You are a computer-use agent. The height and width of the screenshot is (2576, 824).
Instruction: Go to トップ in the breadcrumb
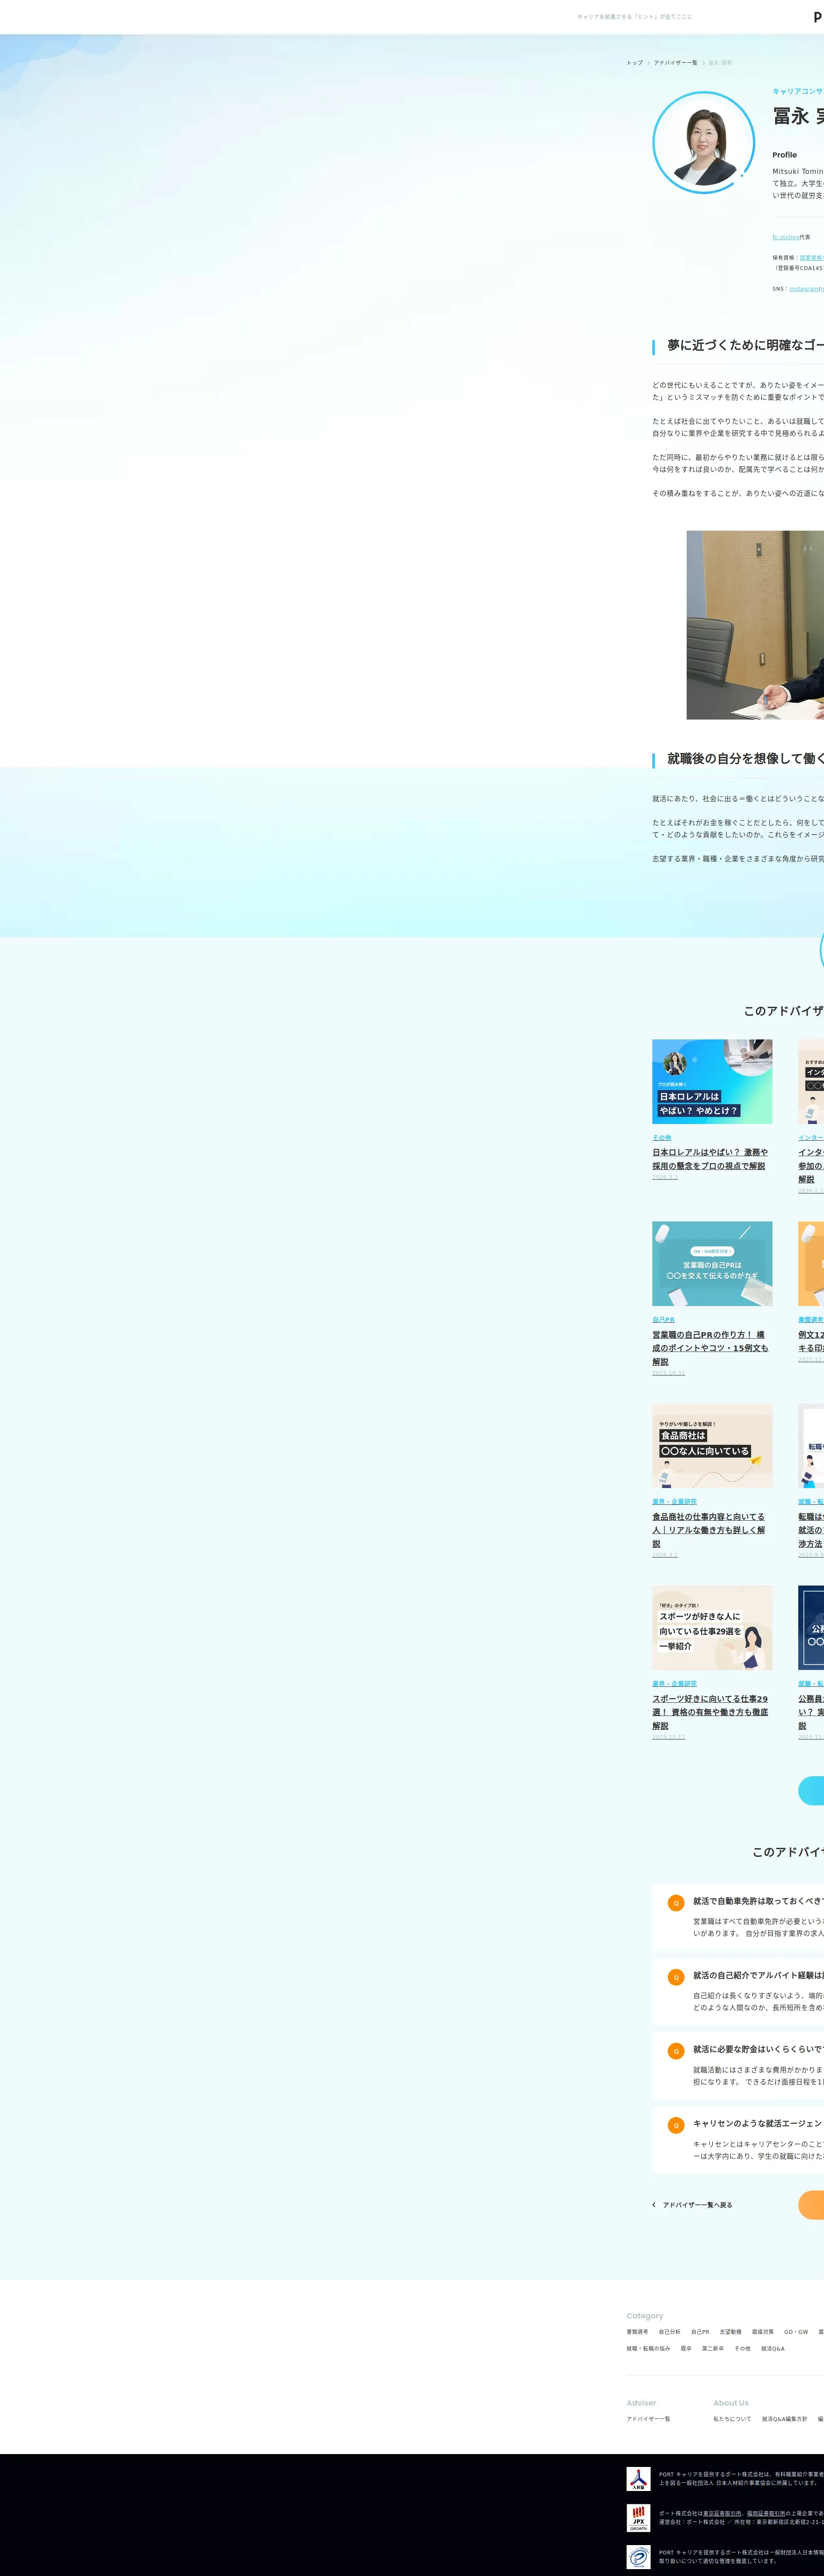pyautogui.click(x=635, y=63)
